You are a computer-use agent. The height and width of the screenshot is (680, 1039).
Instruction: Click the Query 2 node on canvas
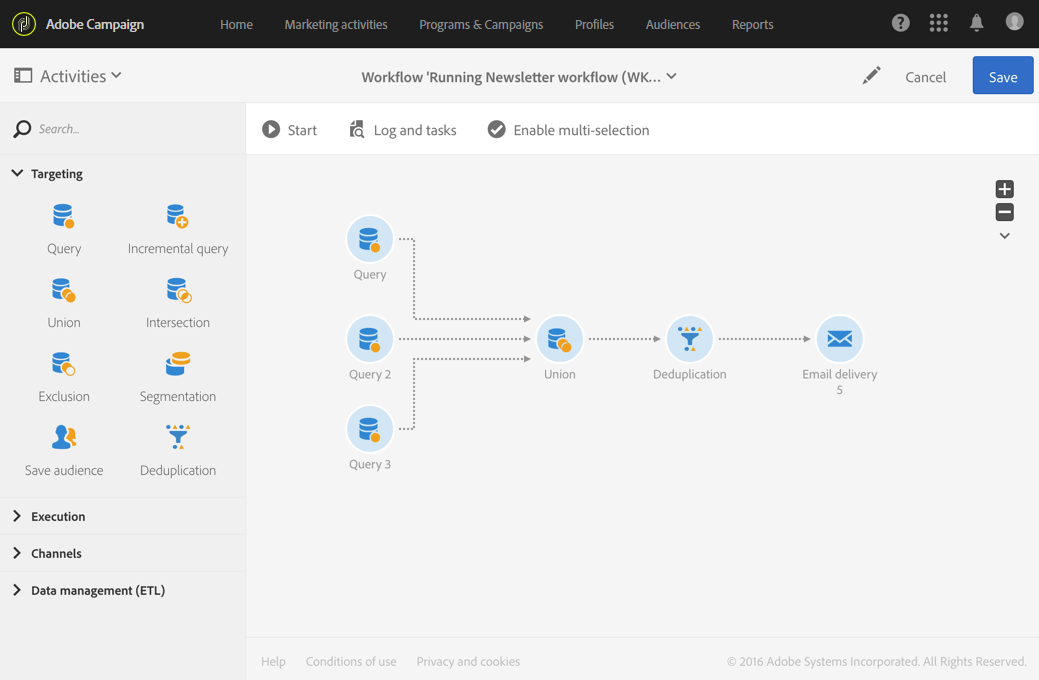[x=370, y=339]
